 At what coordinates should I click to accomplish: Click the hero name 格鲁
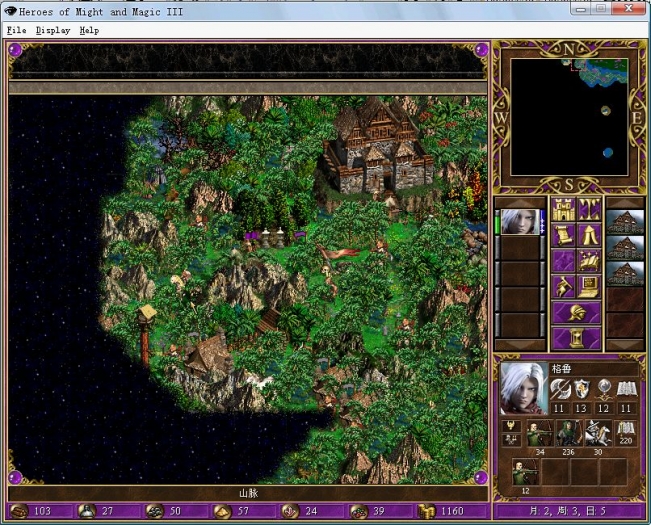[x=561, y=369]
